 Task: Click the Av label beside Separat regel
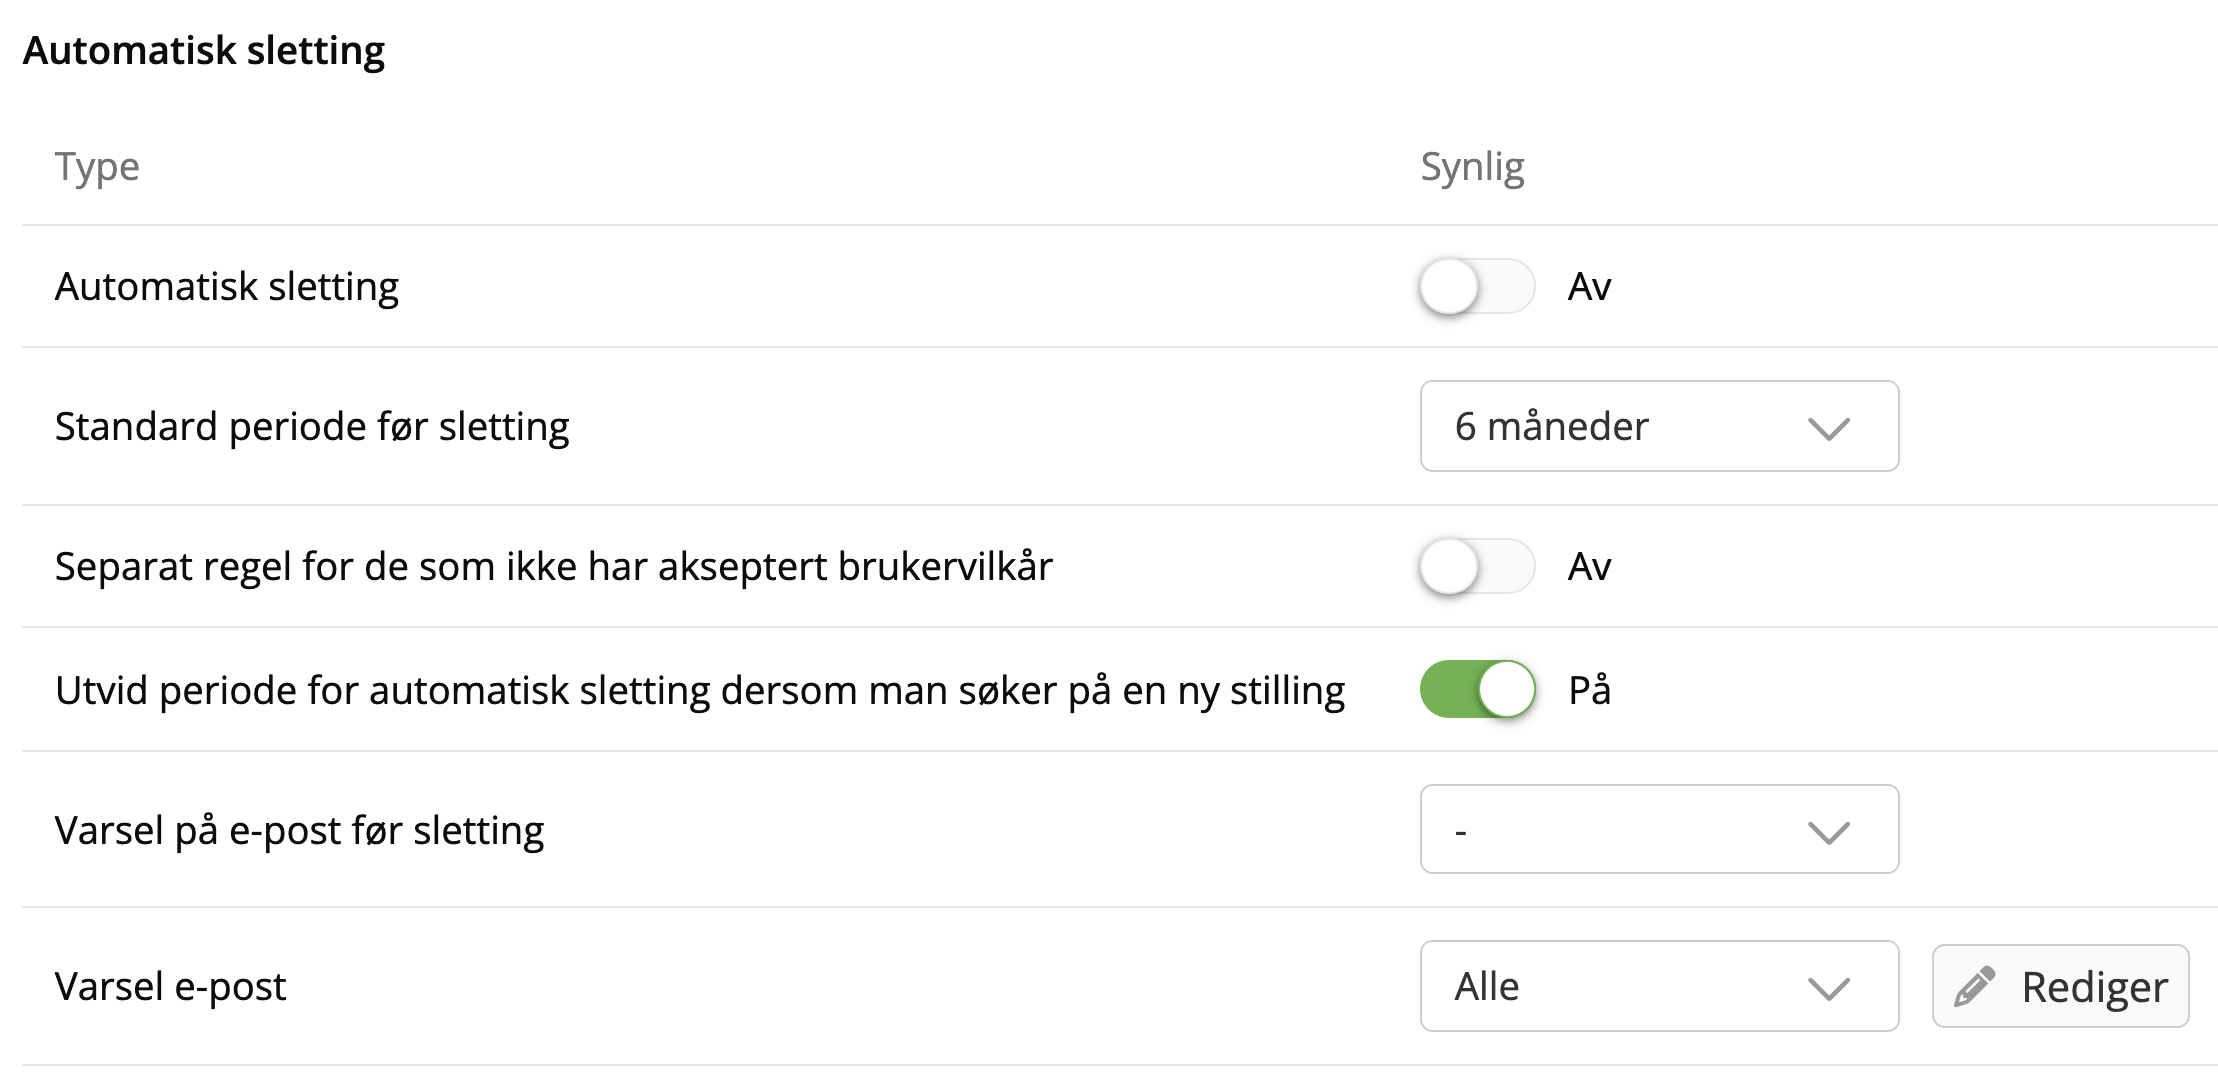click(1589, 568)
